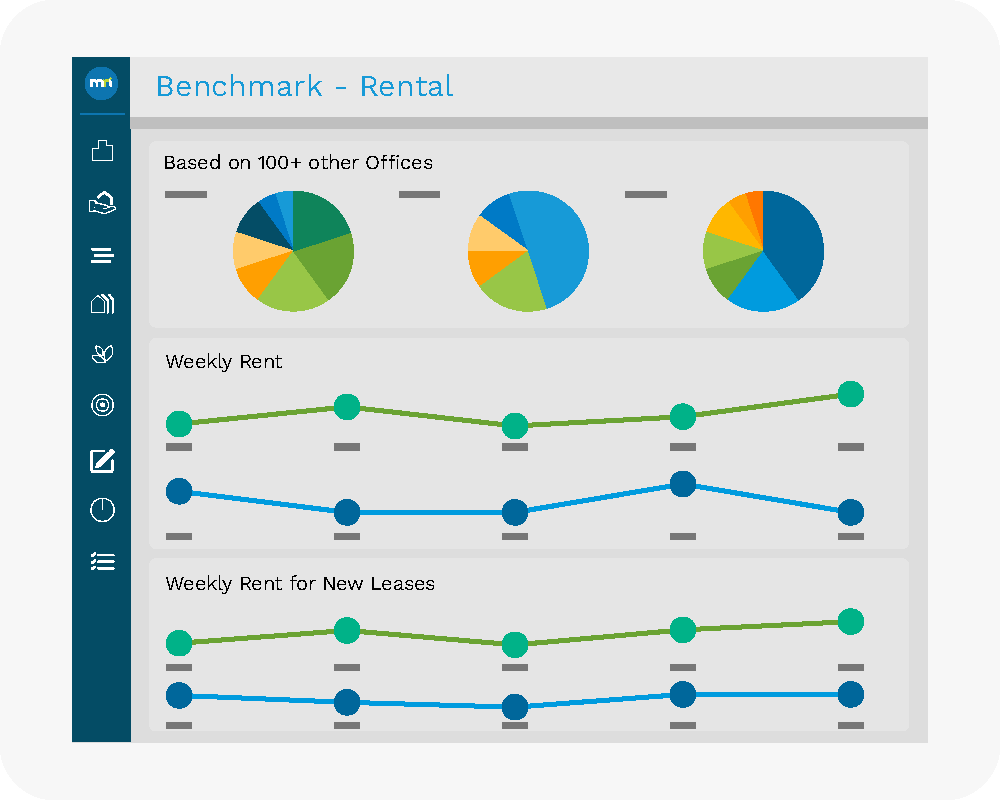Select the hand holding house icon
Viewport: 1000px width, 800px height.
102,203
